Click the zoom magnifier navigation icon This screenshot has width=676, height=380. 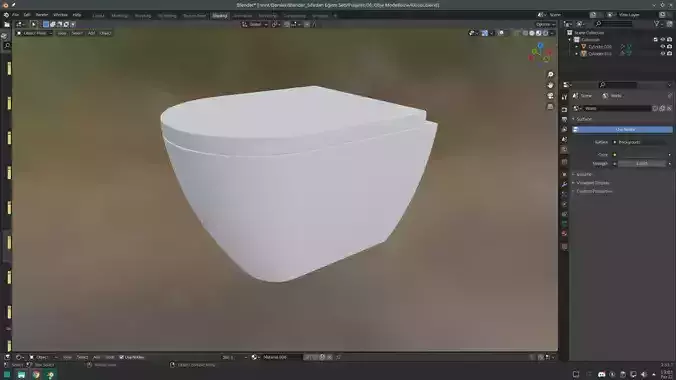tap(550, 75)
